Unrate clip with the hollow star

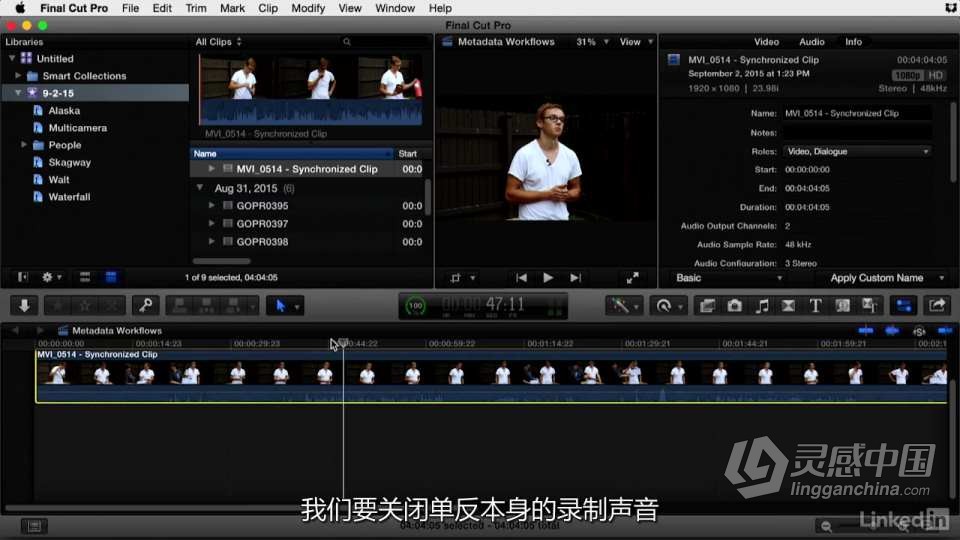85,306
